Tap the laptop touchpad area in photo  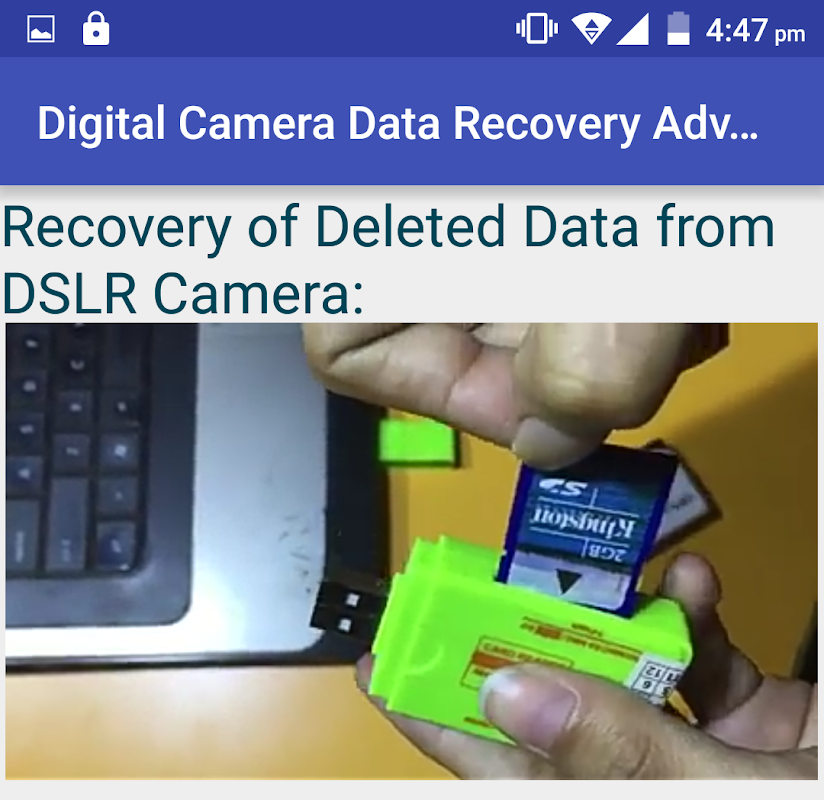[252, 473]
